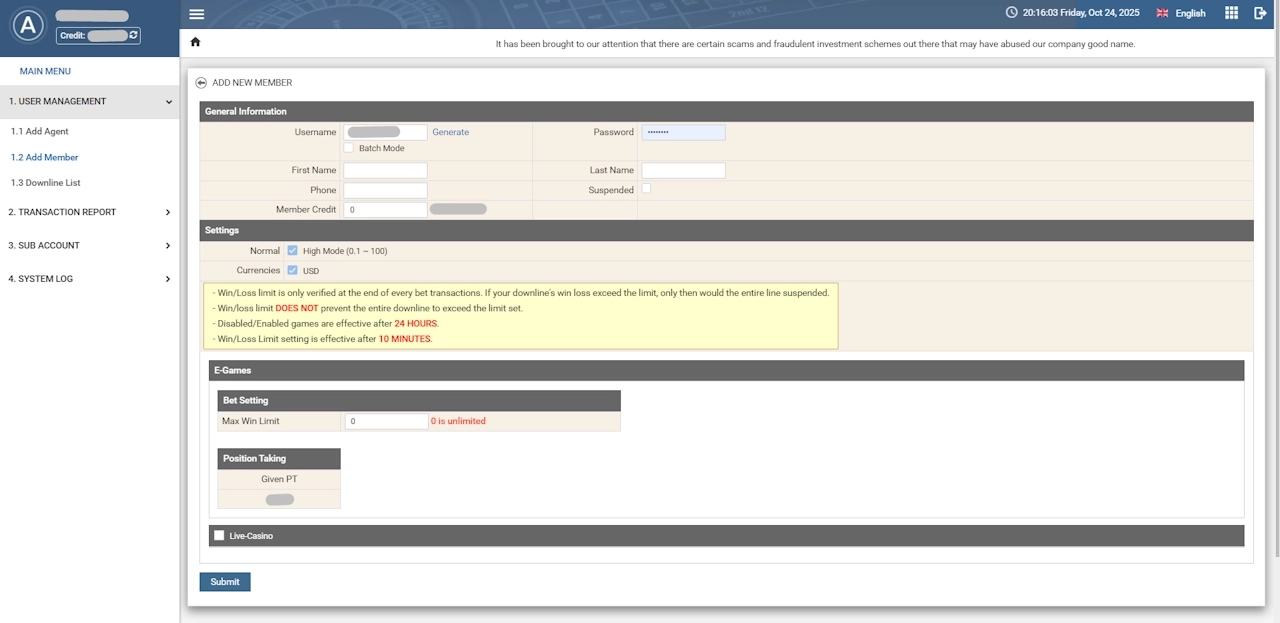Refresh the credit balance icon
Image resolution: width=1280 pixels, height=623 pixels.
coord(134,35)
